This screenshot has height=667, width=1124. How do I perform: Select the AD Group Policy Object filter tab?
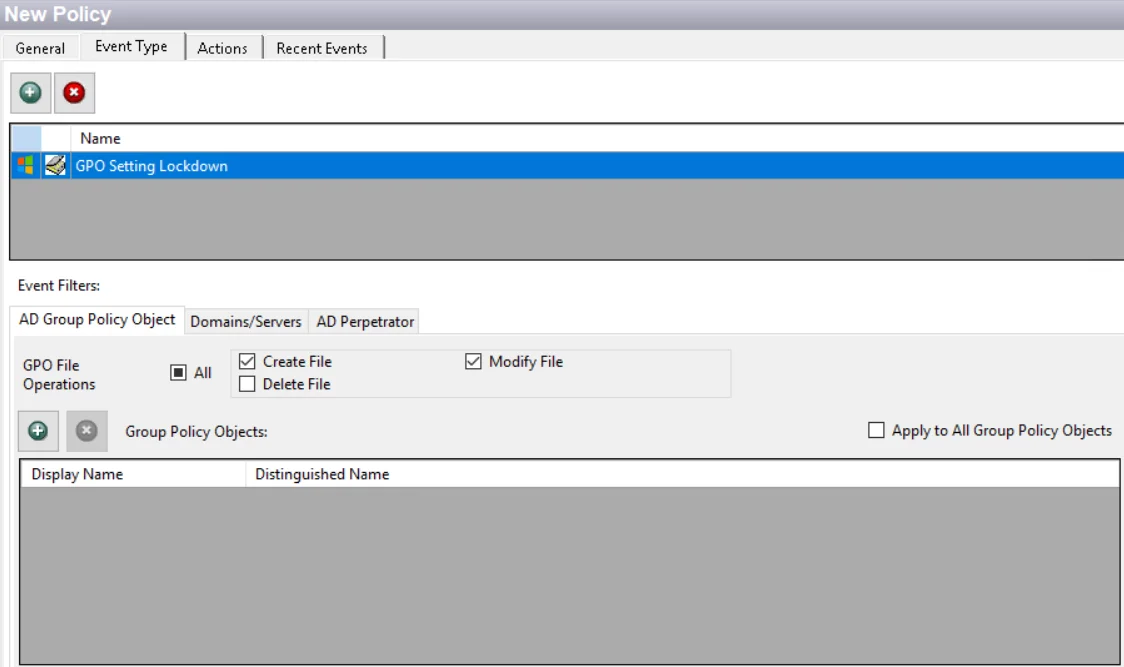click(97, 320)
